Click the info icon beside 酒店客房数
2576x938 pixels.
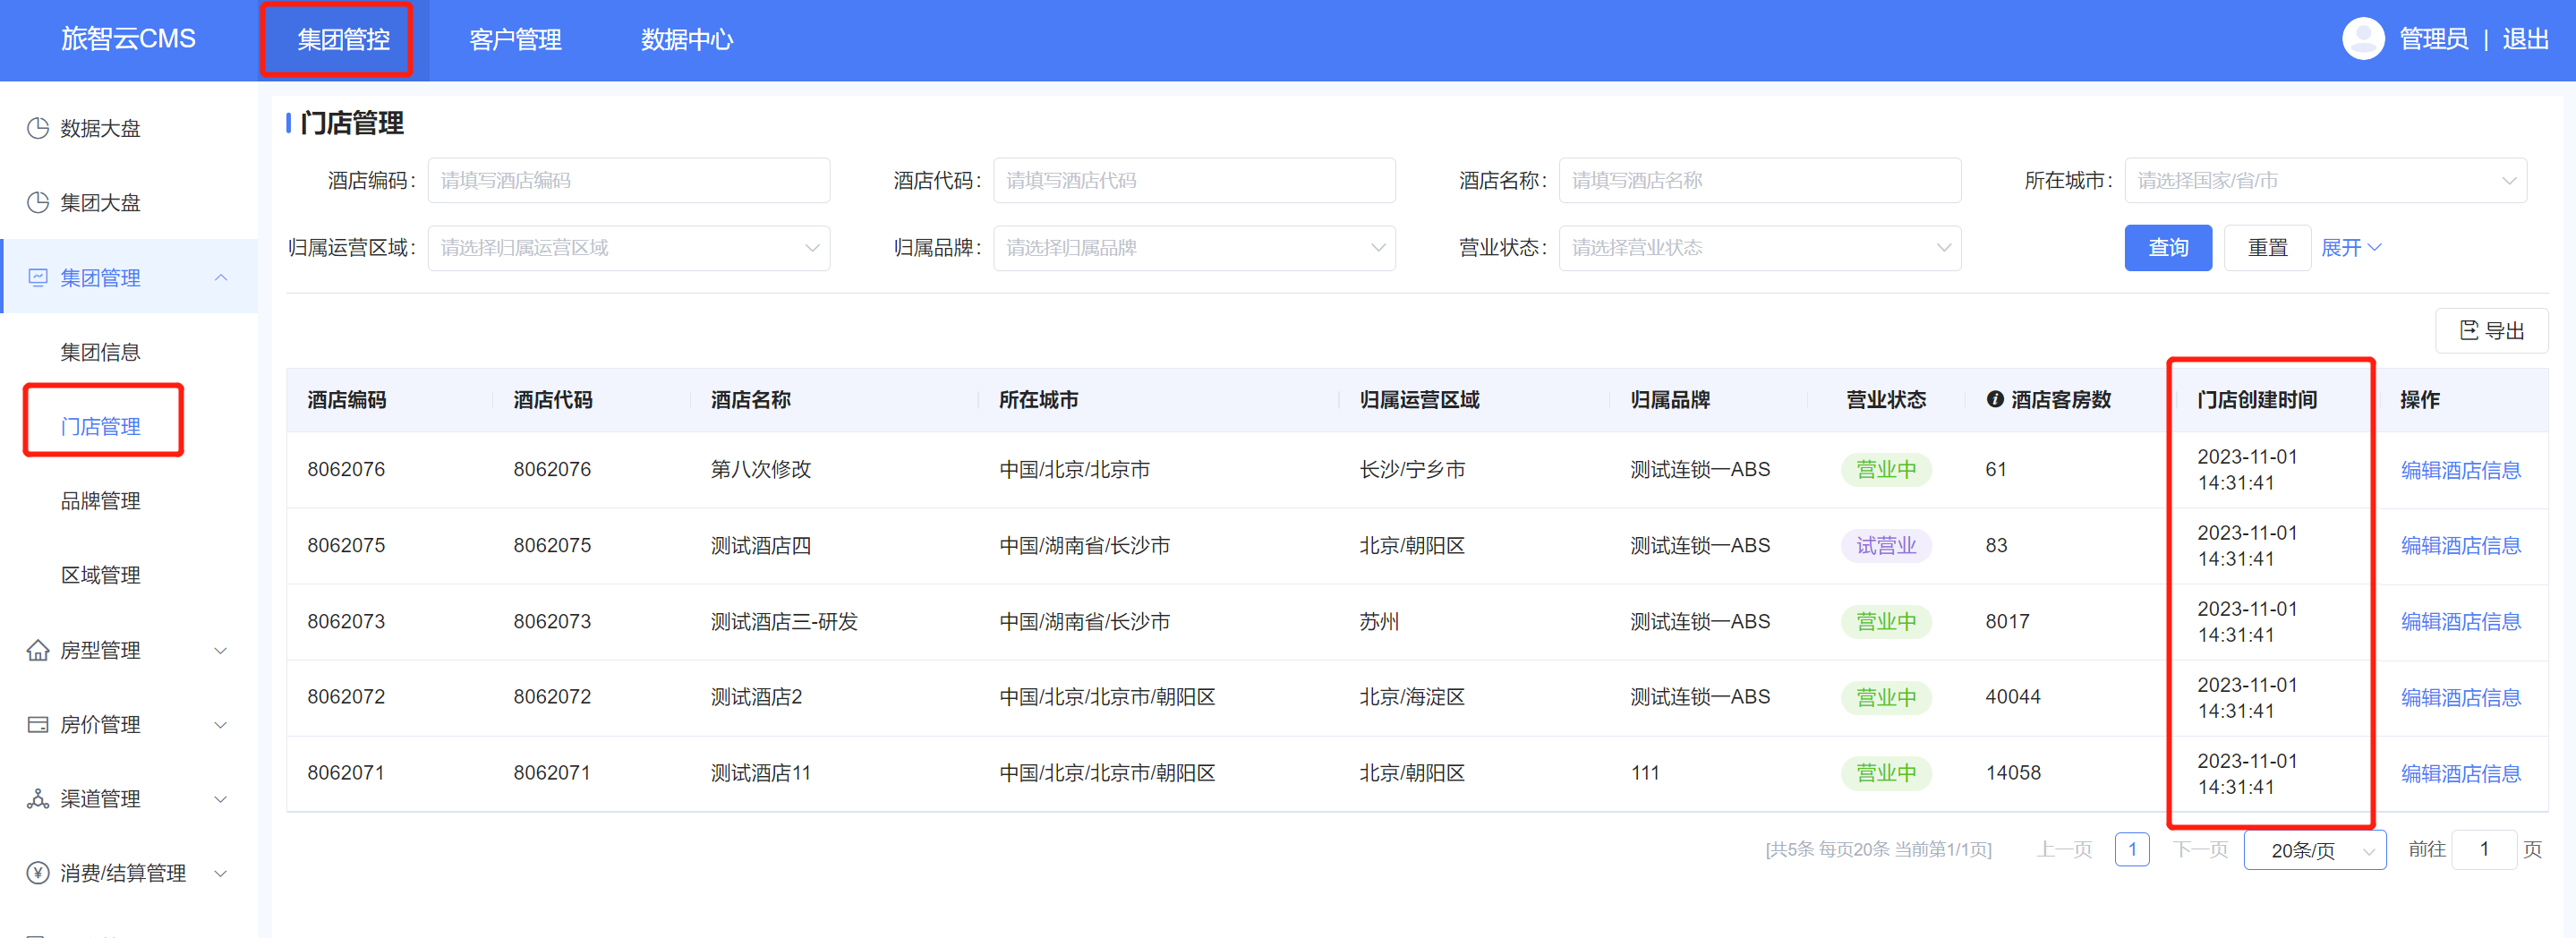coord(1995,399)
